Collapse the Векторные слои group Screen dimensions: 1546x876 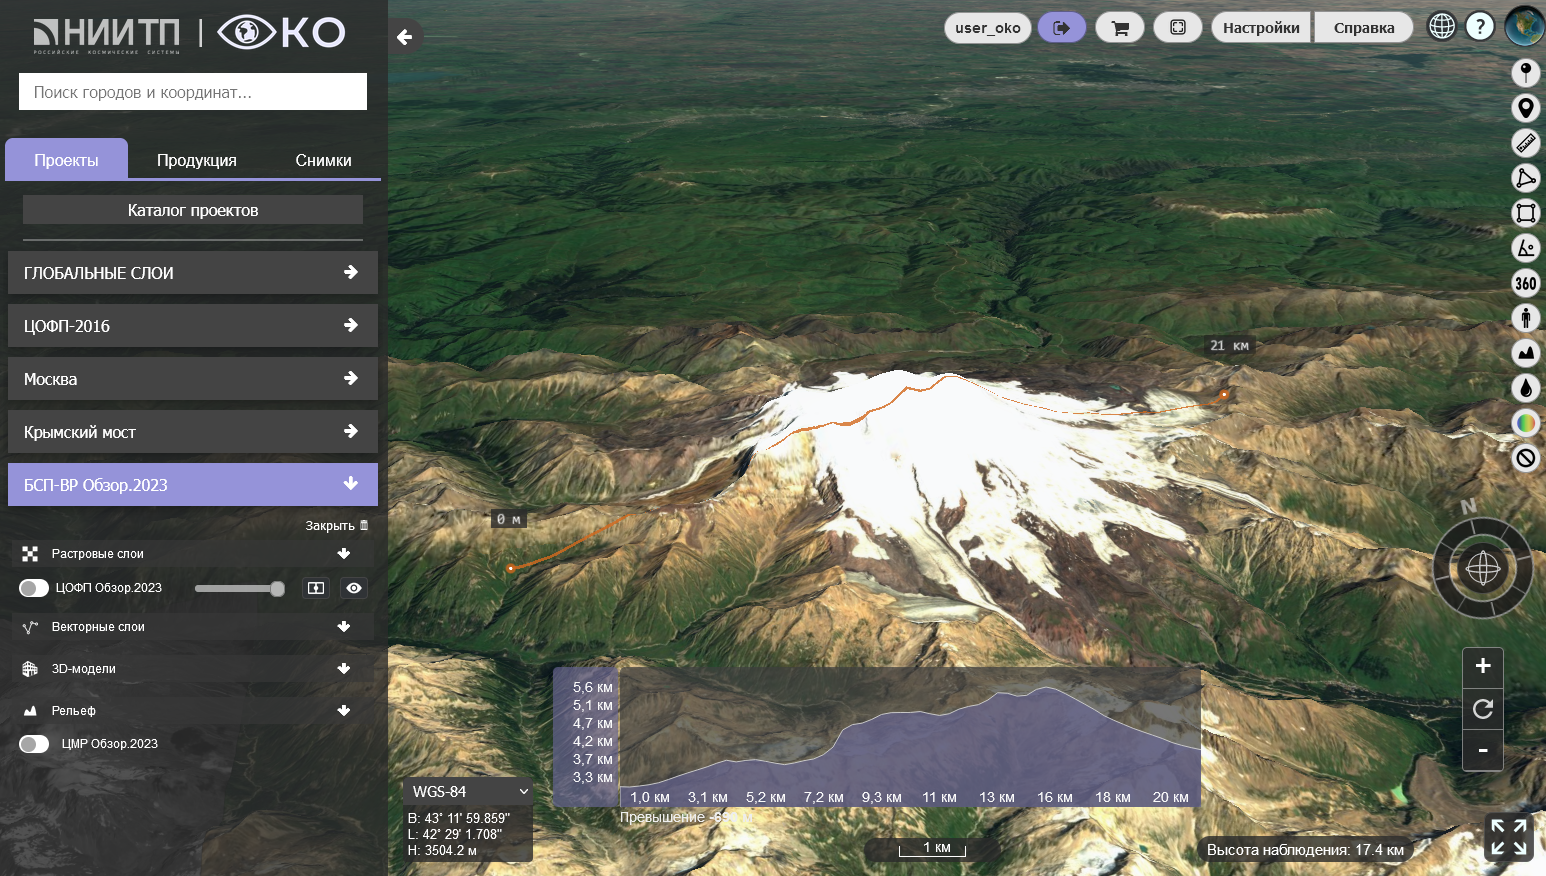tap(343, 627)
